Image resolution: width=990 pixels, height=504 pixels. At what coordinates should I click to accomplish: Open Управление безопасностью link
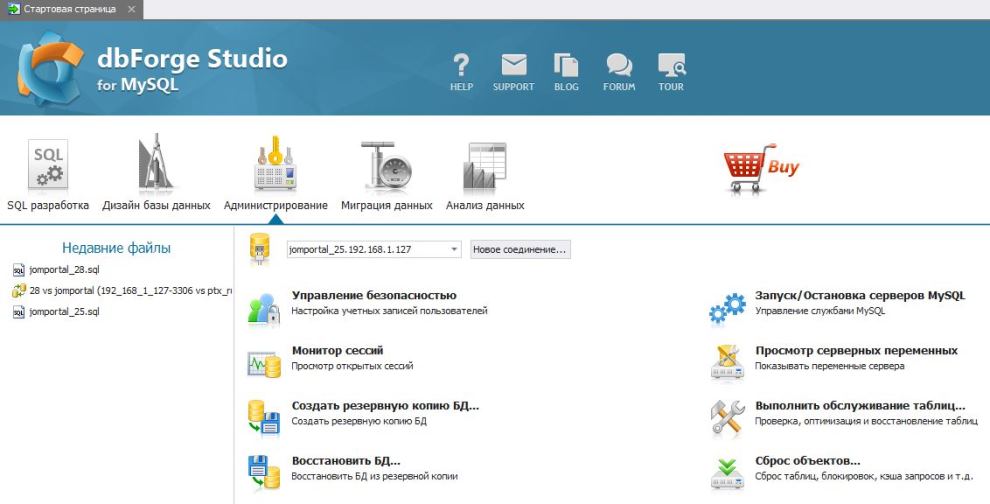(373, 295)
